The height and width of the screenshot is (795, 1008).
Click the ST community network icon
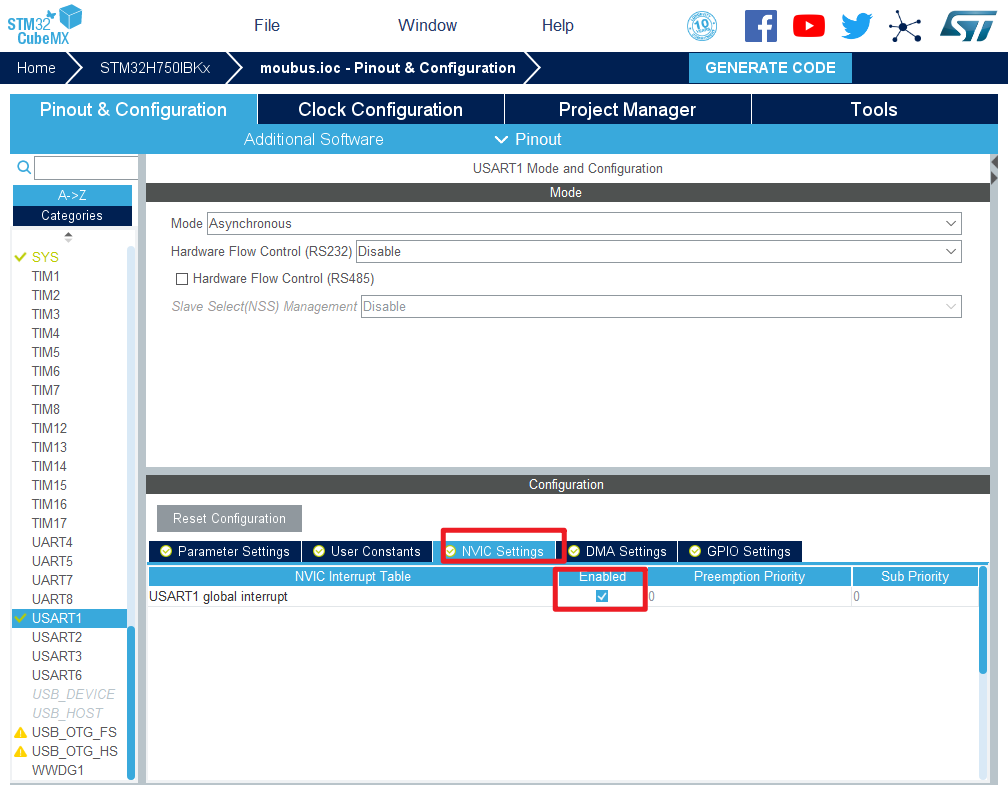(x=905, y=26)
